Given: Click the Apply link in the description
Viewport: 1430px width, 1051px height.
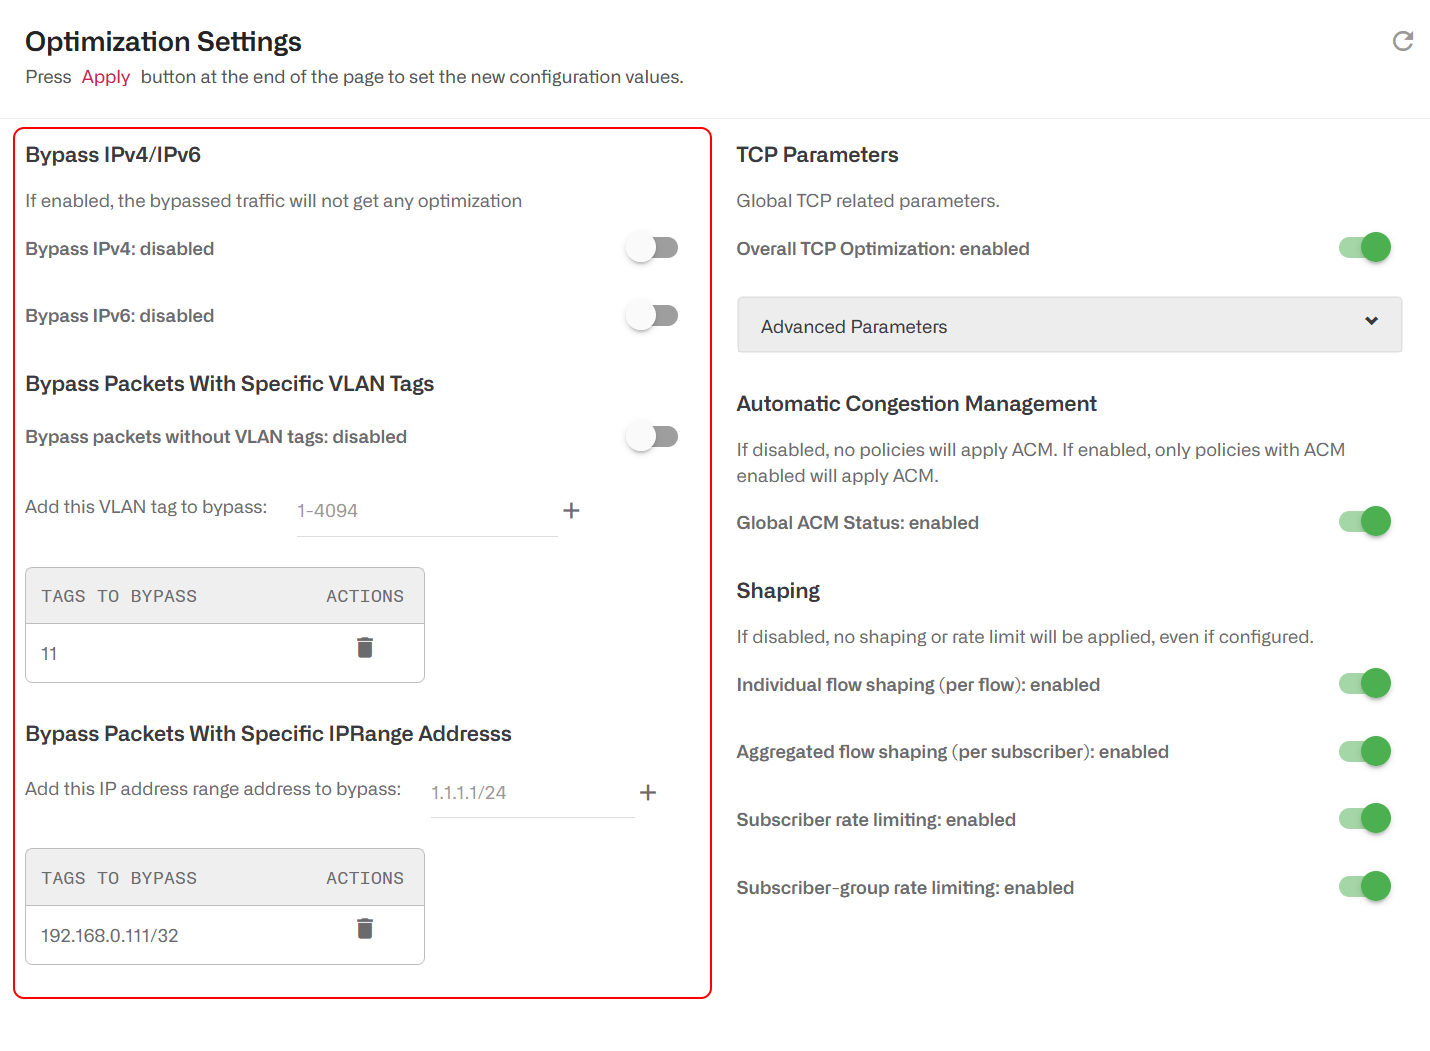Looking at the screenshot, I should coord(105,76).
